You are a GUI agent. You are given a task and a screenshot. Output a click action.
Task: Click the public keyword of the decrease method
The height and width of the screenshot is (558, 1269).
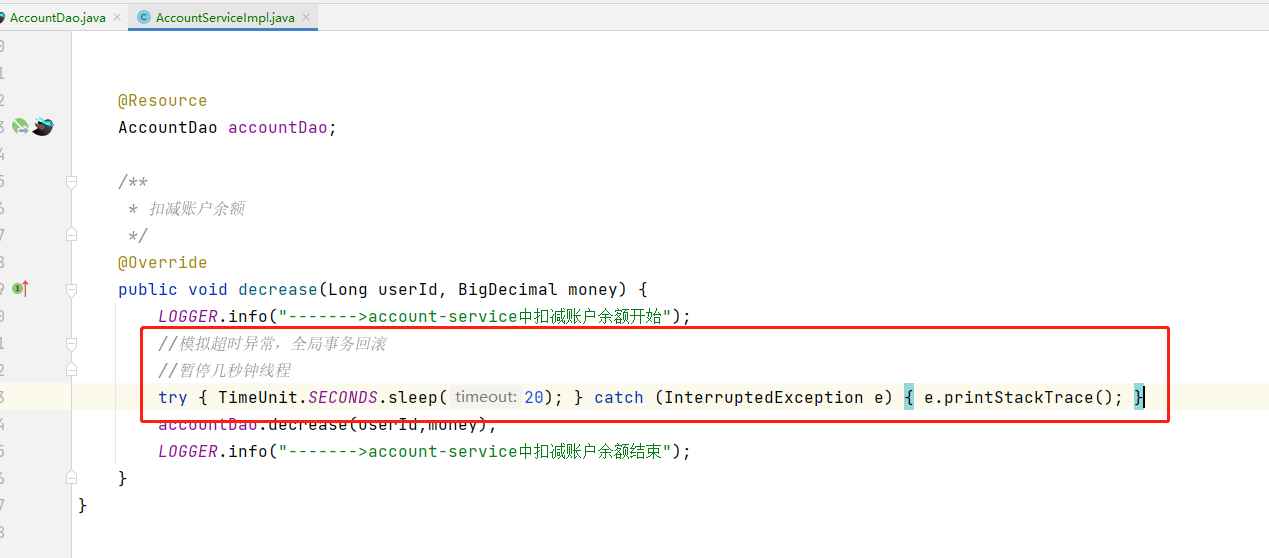[148, 290]
